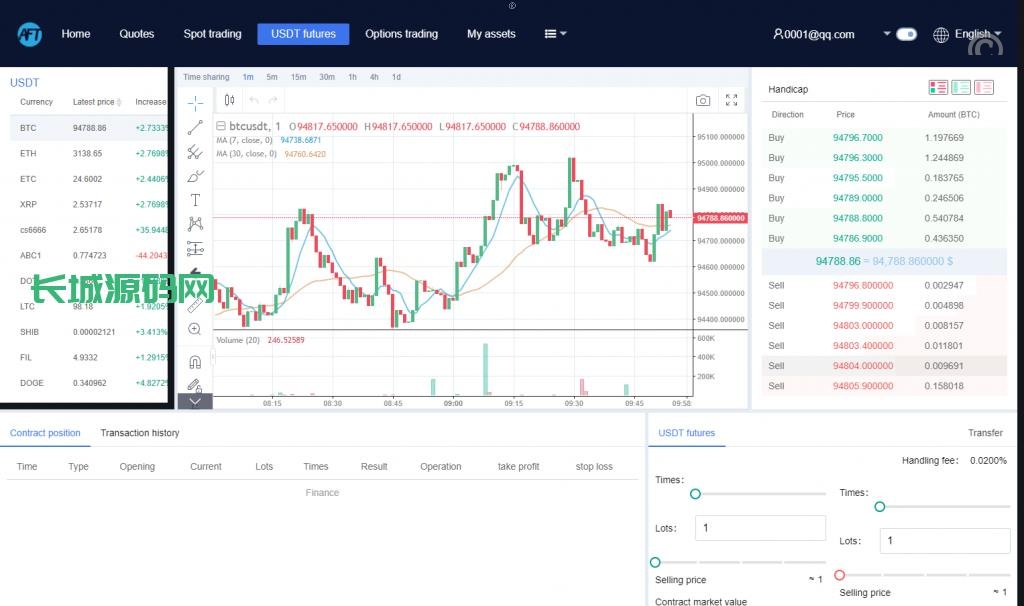Show sell-only order book view
This screenshot has width=1024, height=606.
point(984,88)
